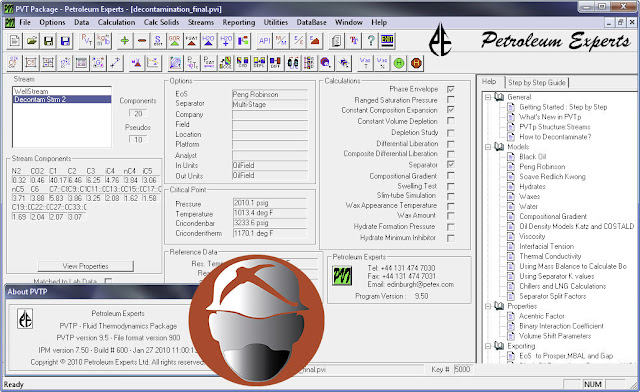Screen dimensions: 640x392
Task: Select Decontam Strm 2 in Stream list
Action: point(62,99)
